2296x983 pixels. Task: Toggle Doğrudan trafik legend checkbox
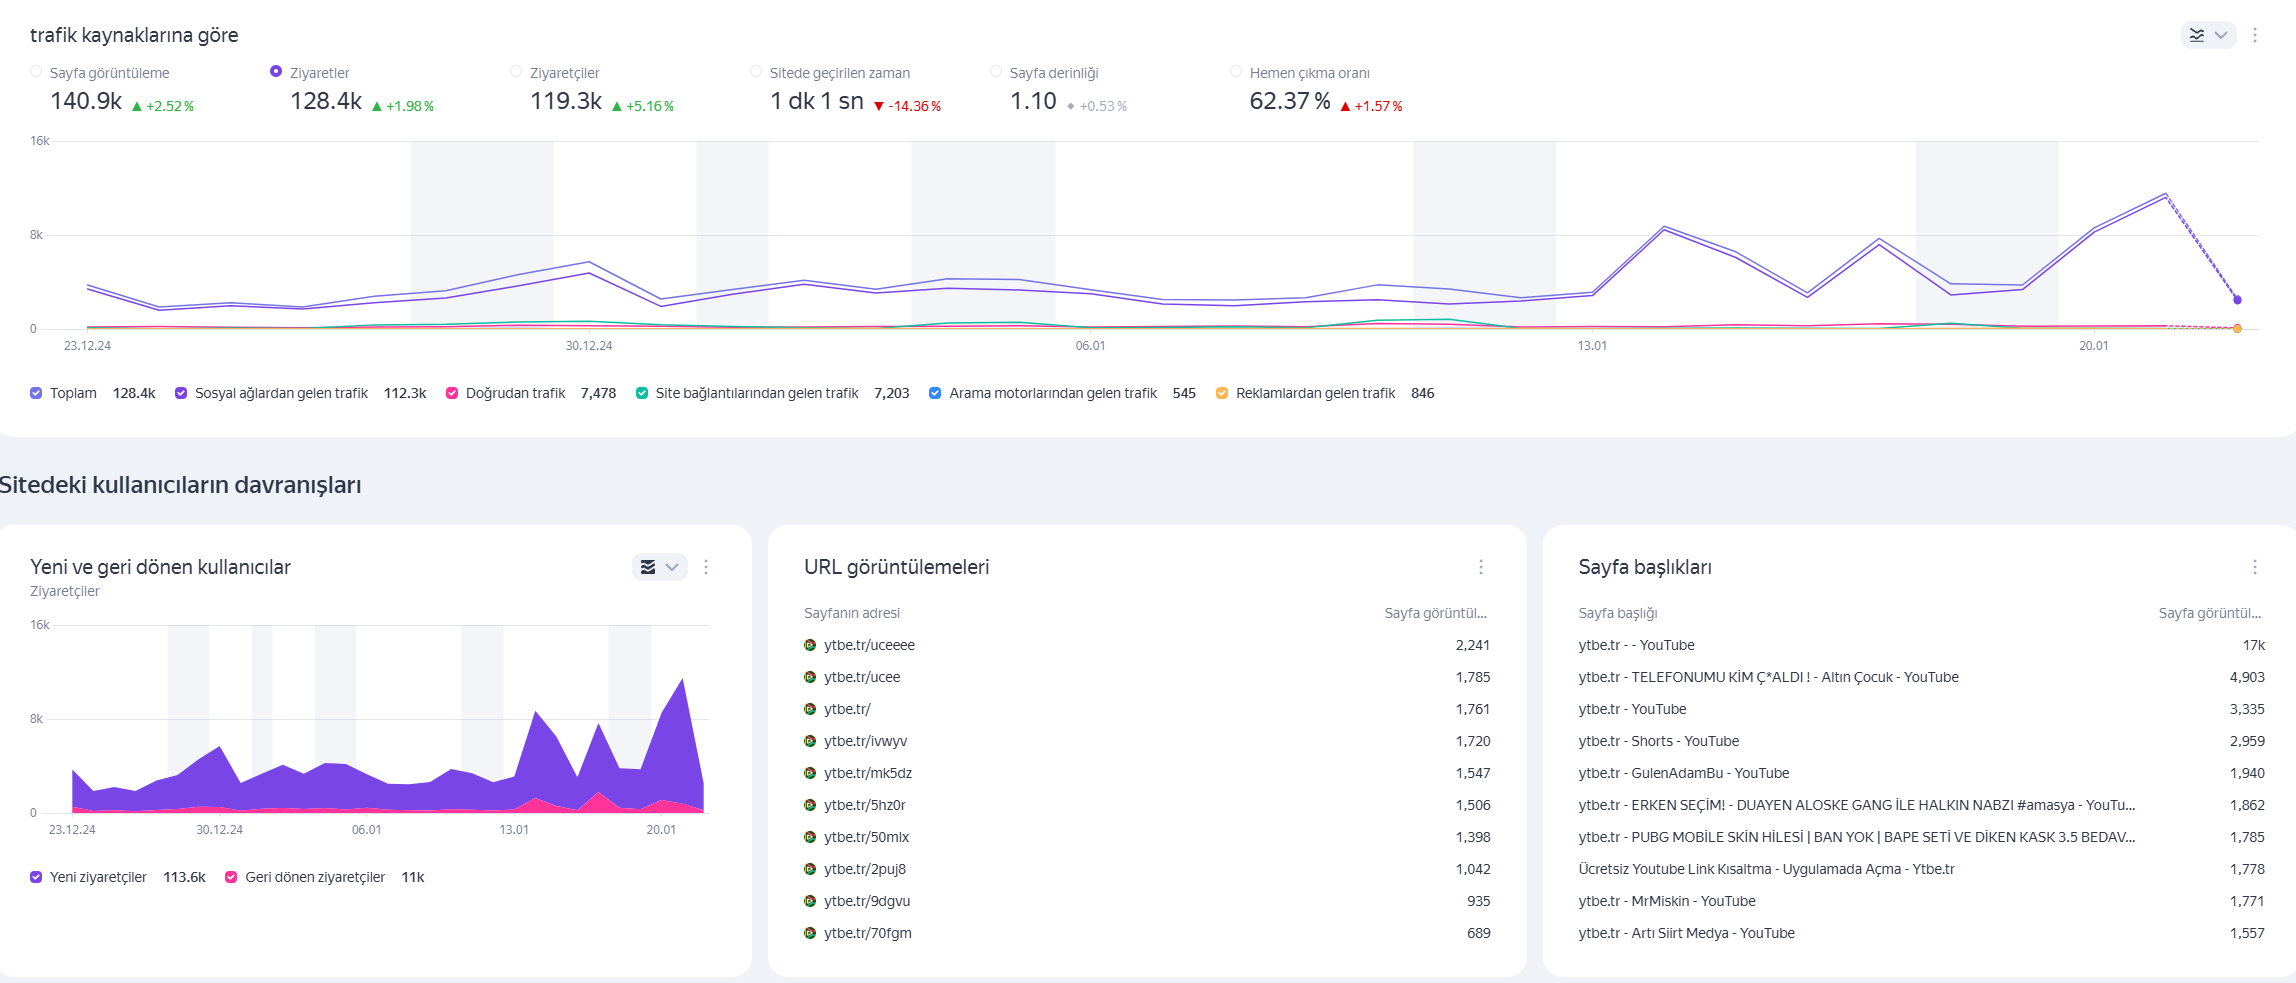click(452, 393)
